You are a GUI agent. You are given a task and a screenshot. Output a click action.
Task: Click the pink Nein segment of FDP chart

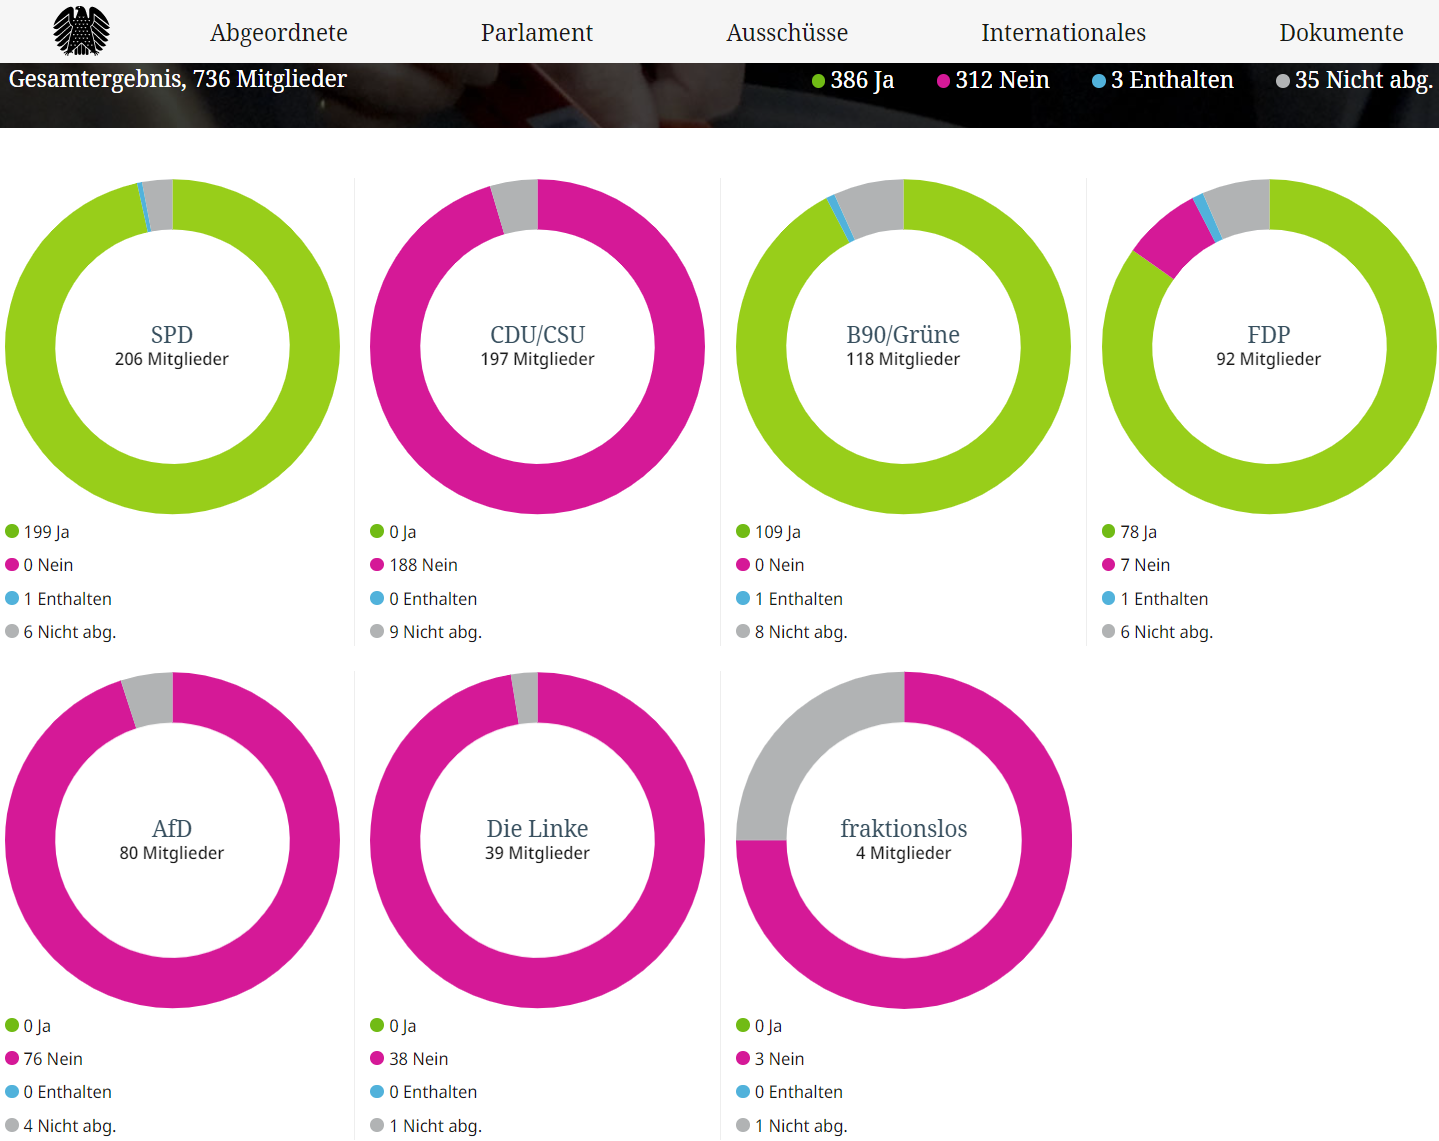(x=1174, y=238)
